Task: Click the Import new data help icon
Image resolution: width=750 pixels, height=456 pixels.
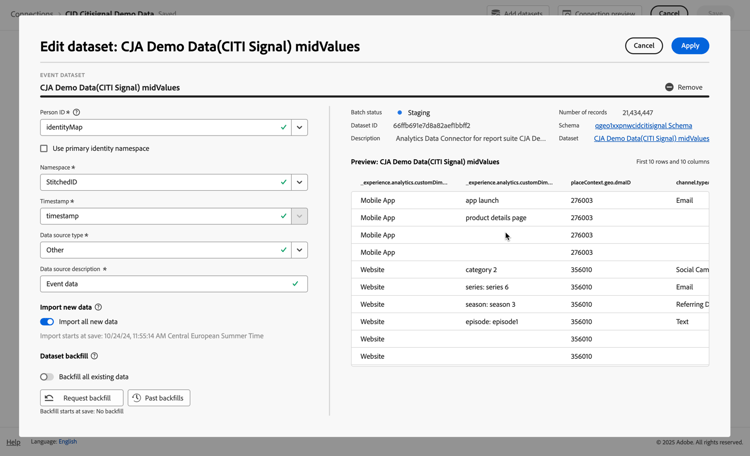Action: click(x=98, y=307)
